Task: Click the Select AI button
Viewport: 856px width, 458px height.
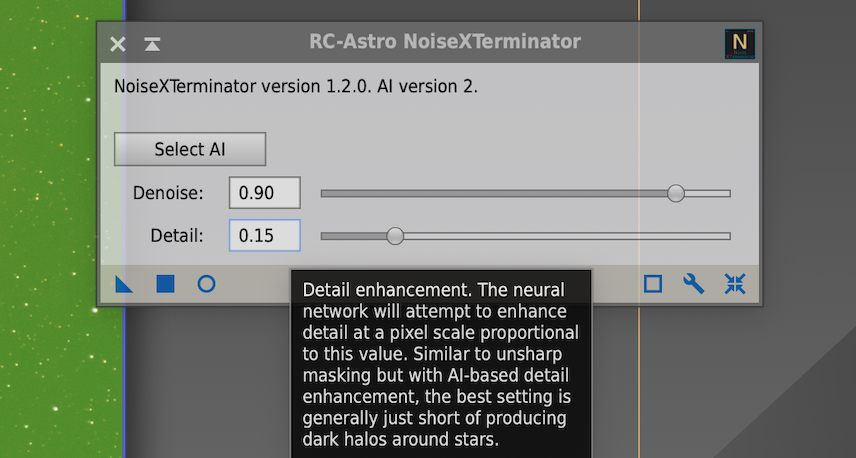Action: coord(190,149)
